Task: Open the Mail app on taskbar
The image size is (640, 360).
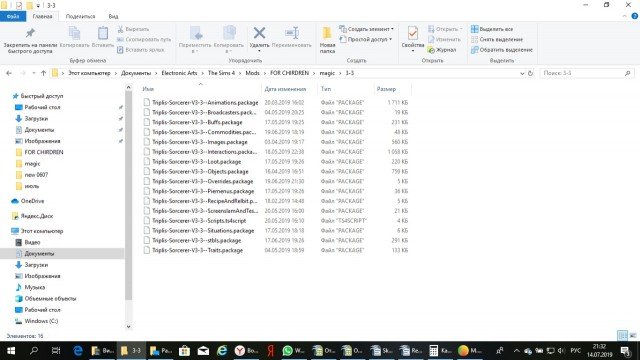Action: tap(203, 351)
